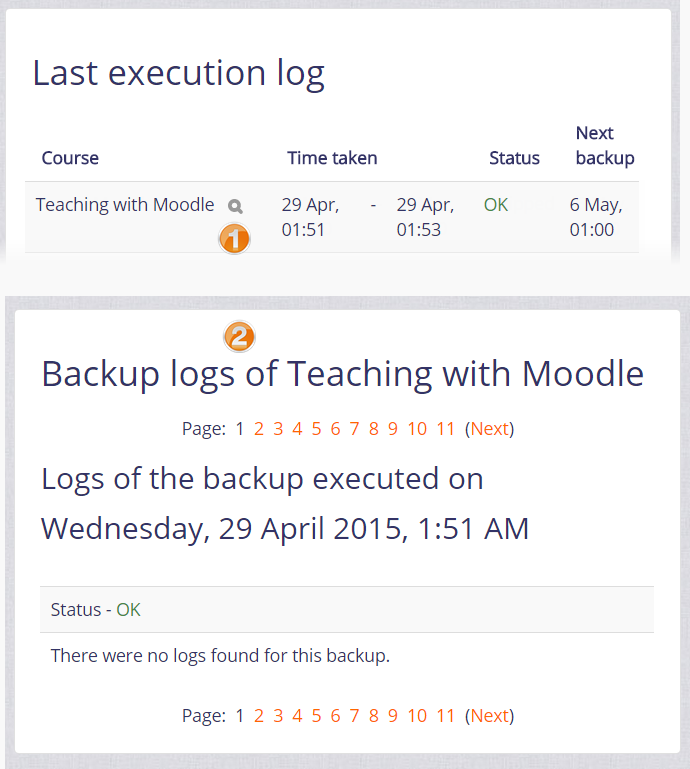Jump to page 10 in bottom pagination
The width and height of the screenshot is (690, 769).
(x=417, y=715)
